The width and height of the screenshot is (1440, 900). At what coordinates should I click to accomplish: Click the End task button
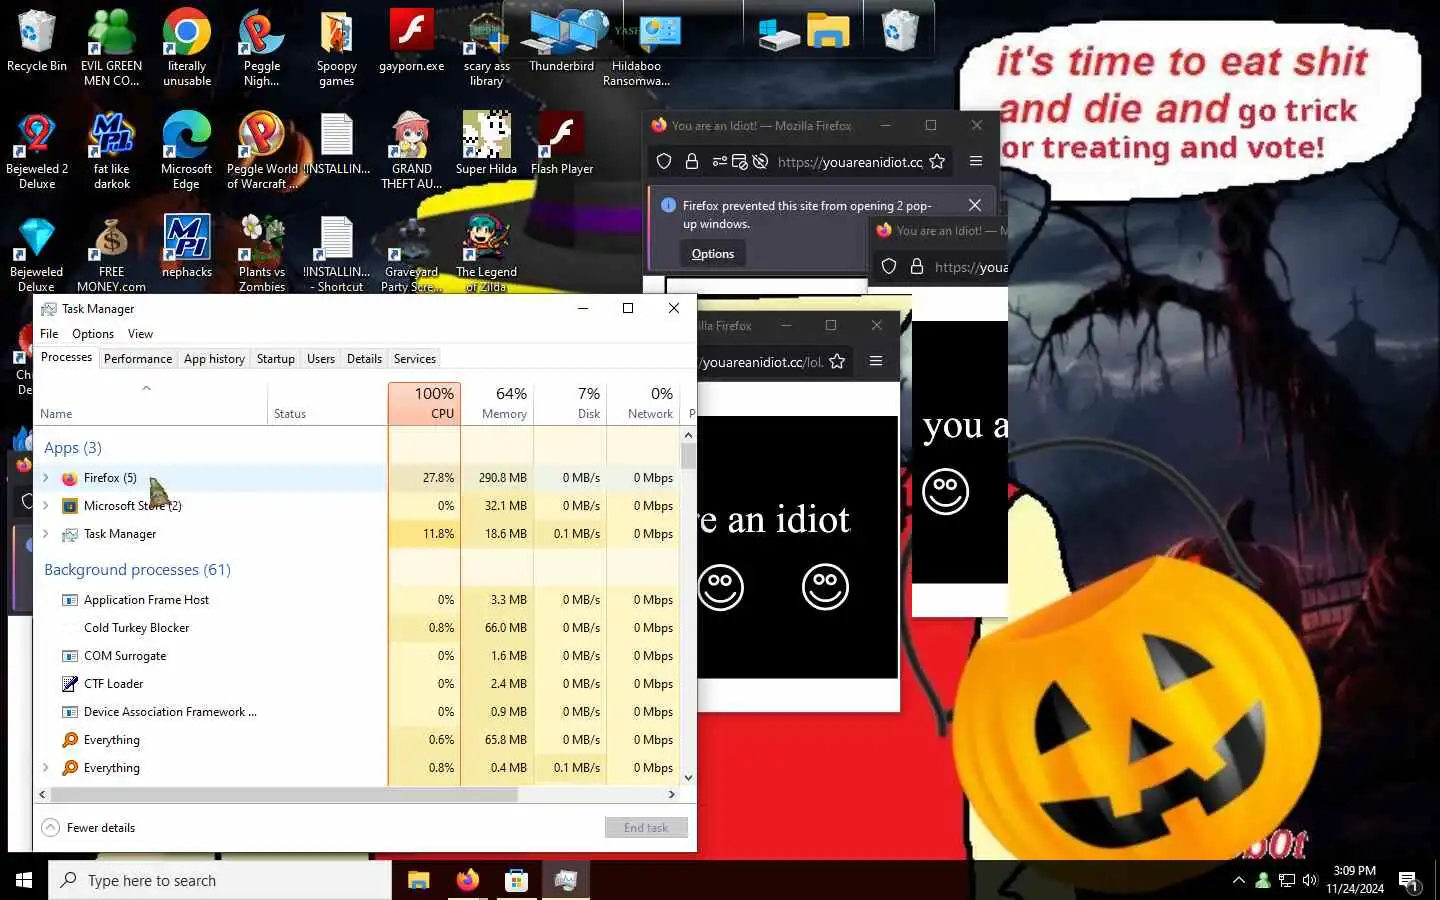[646, 828]
